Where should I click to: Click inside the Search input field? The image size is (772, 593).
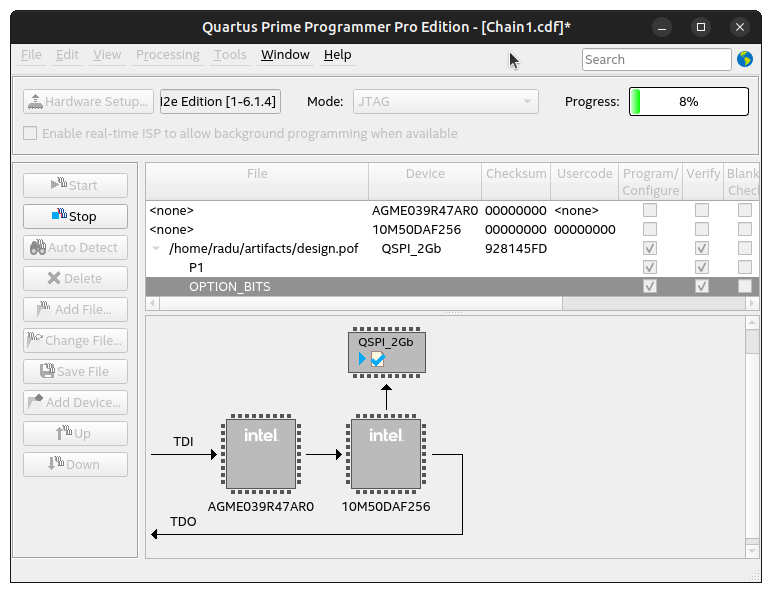(656, 59)
